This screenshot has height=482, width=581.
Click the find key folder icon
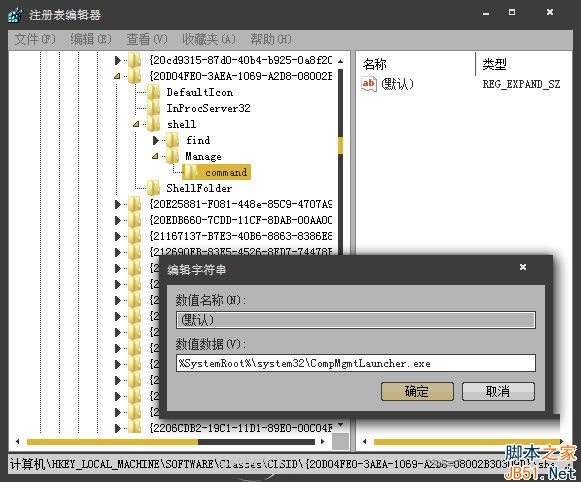coord(173,140)
